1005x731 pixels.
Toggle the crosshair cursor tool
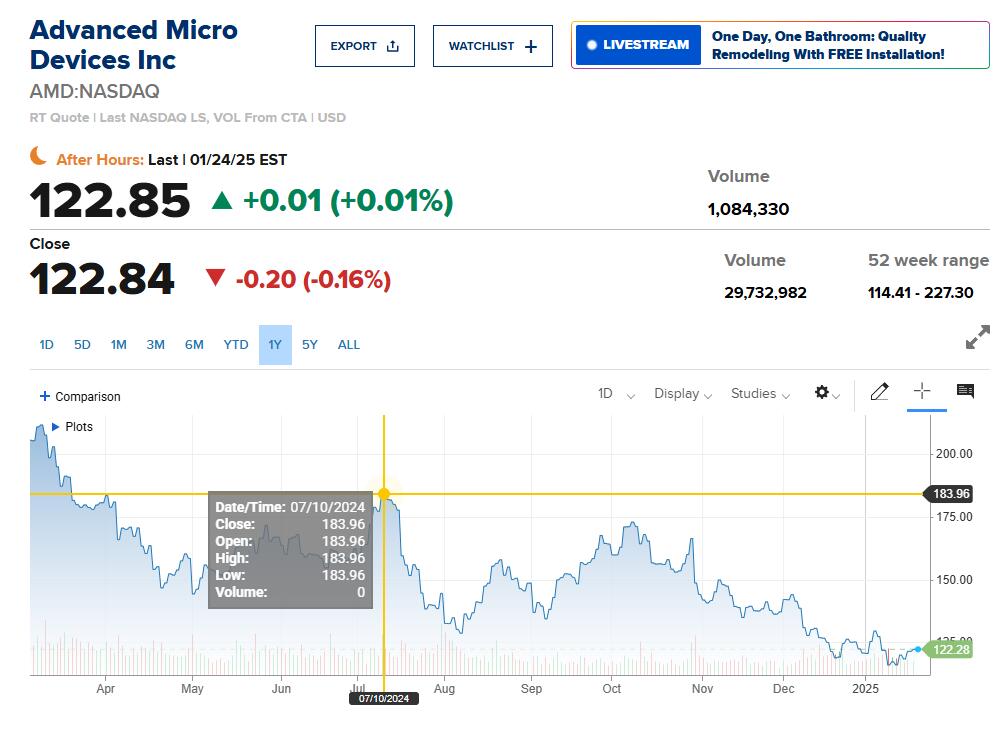click(922, 392)
